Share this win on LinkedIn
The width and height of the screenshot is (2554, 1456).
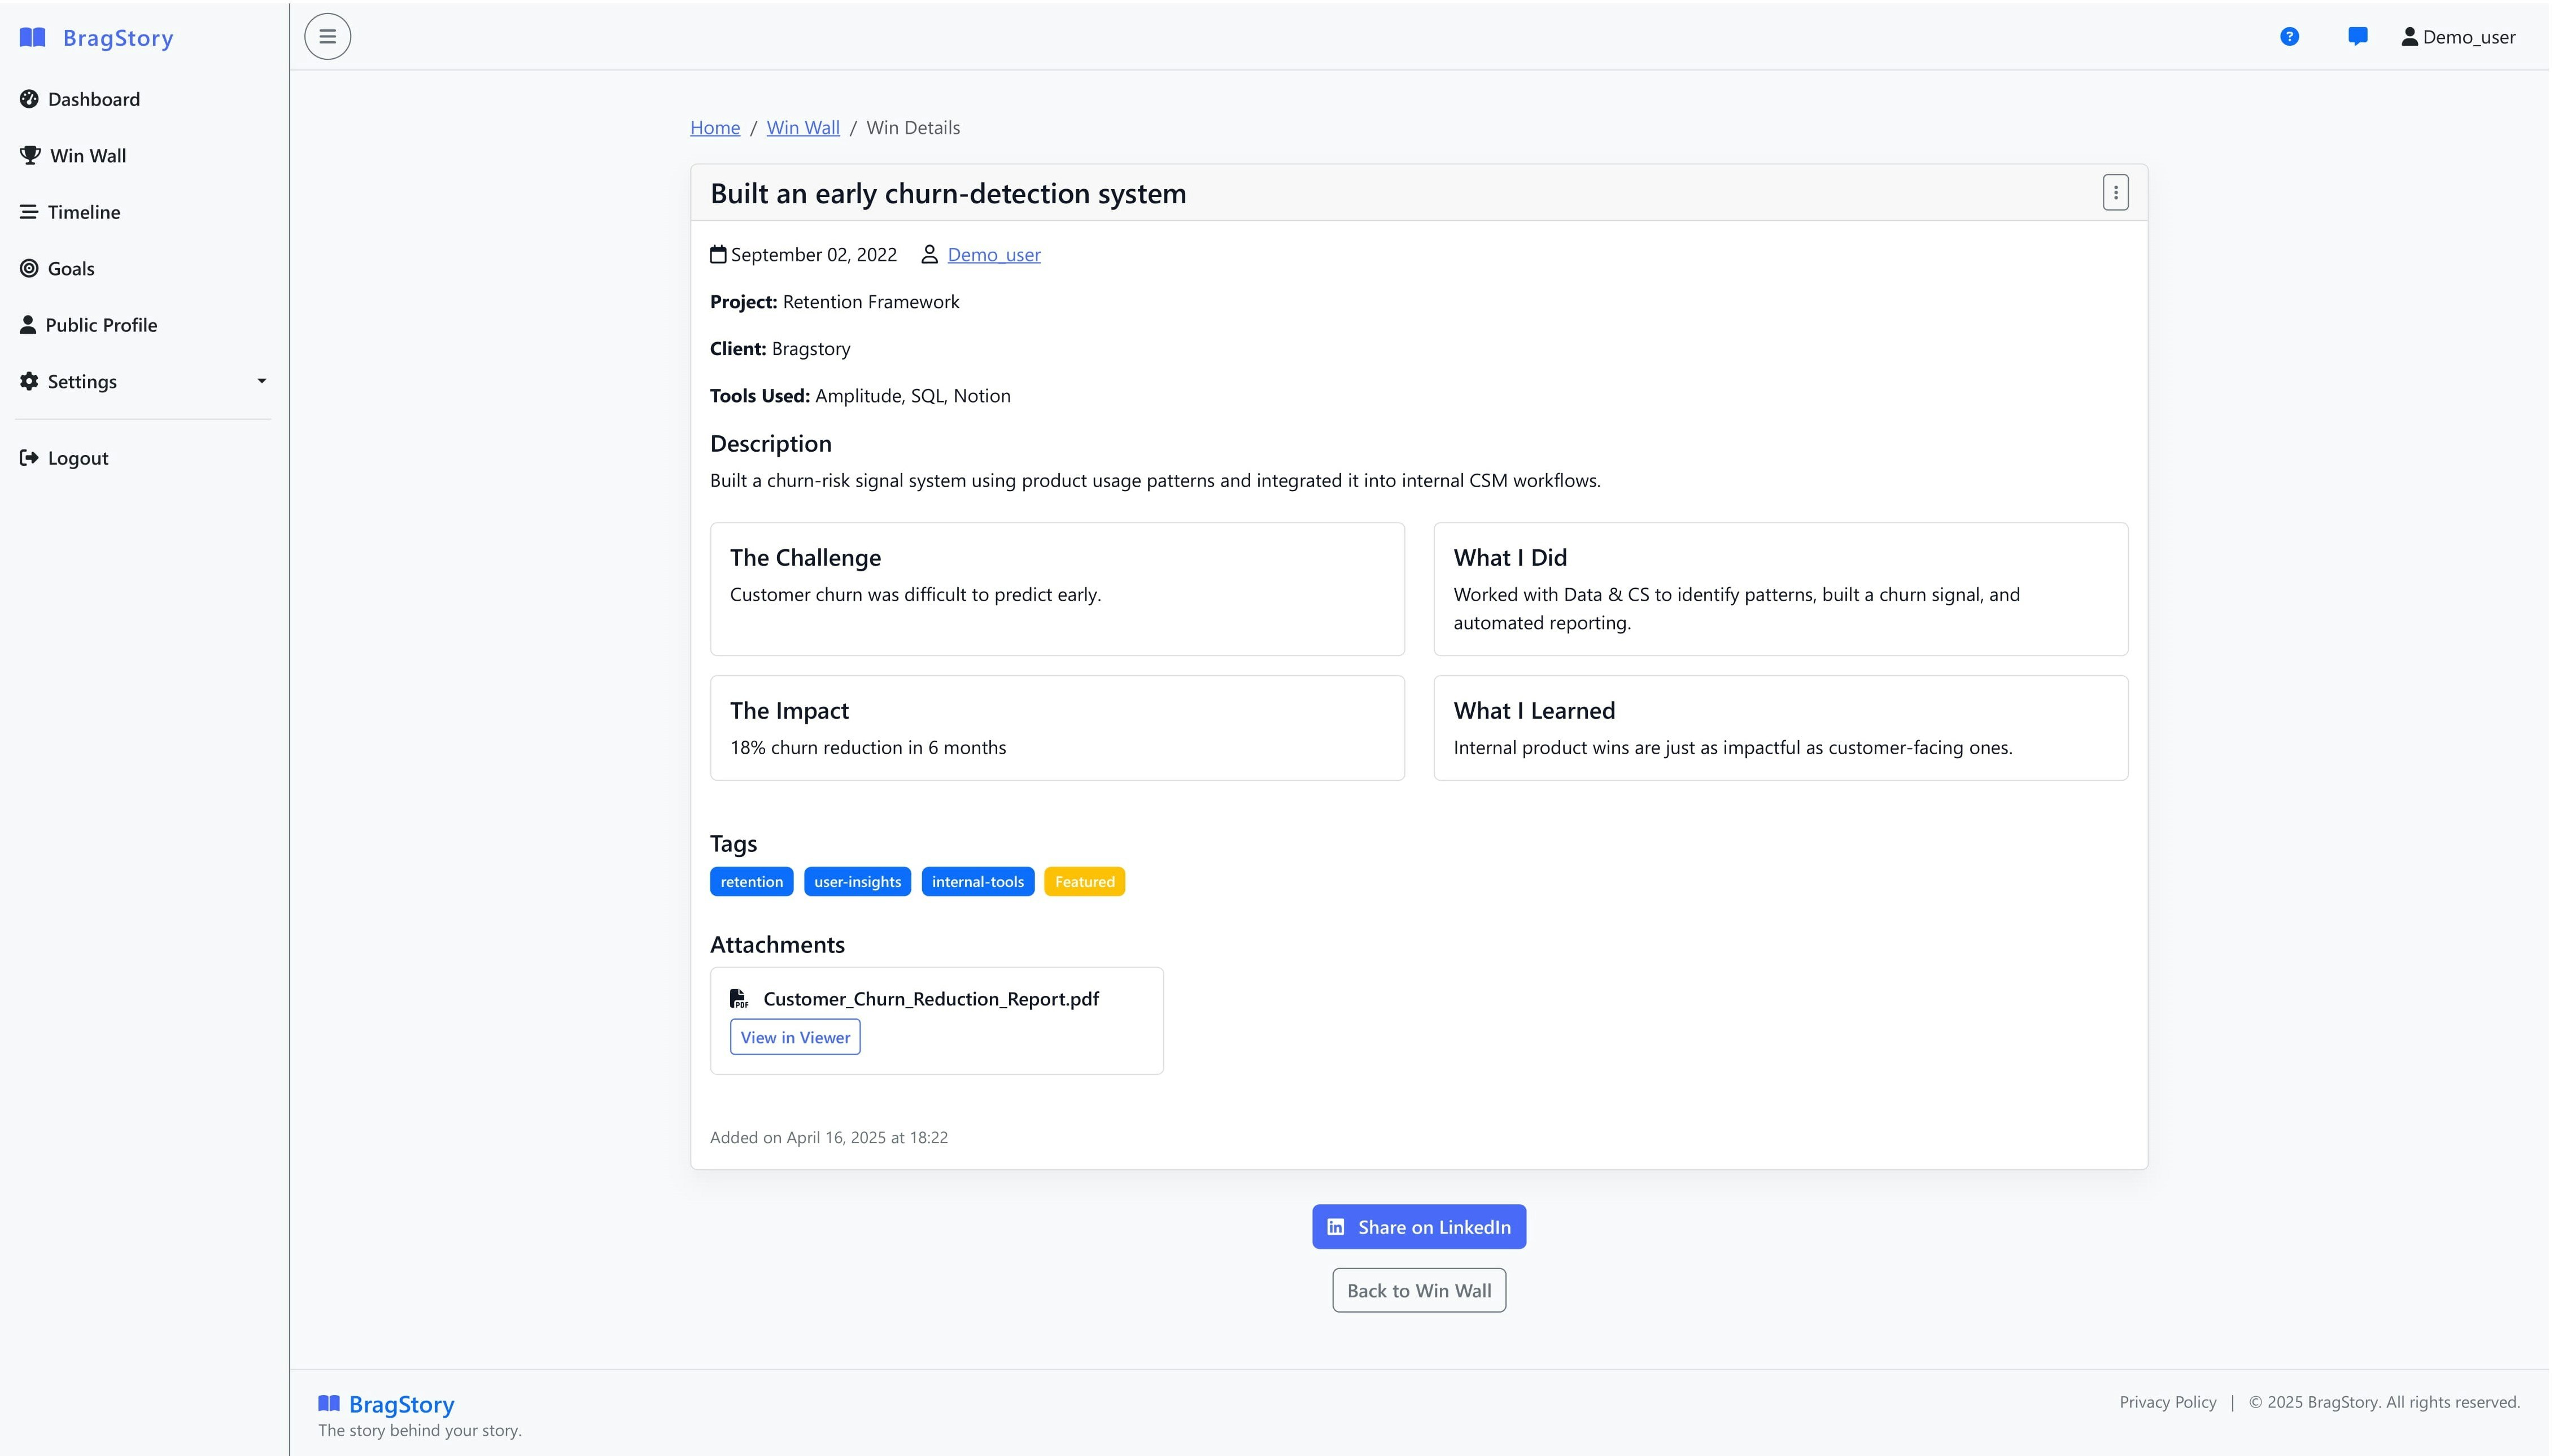tap(1418, 1227)
